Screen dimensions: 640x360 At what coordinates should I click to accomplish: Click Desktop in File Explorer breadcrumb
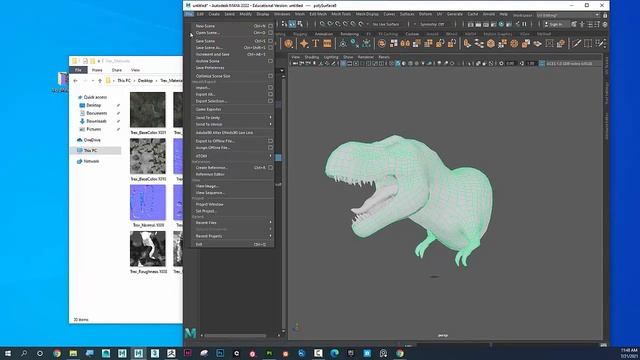click(145, 81)
